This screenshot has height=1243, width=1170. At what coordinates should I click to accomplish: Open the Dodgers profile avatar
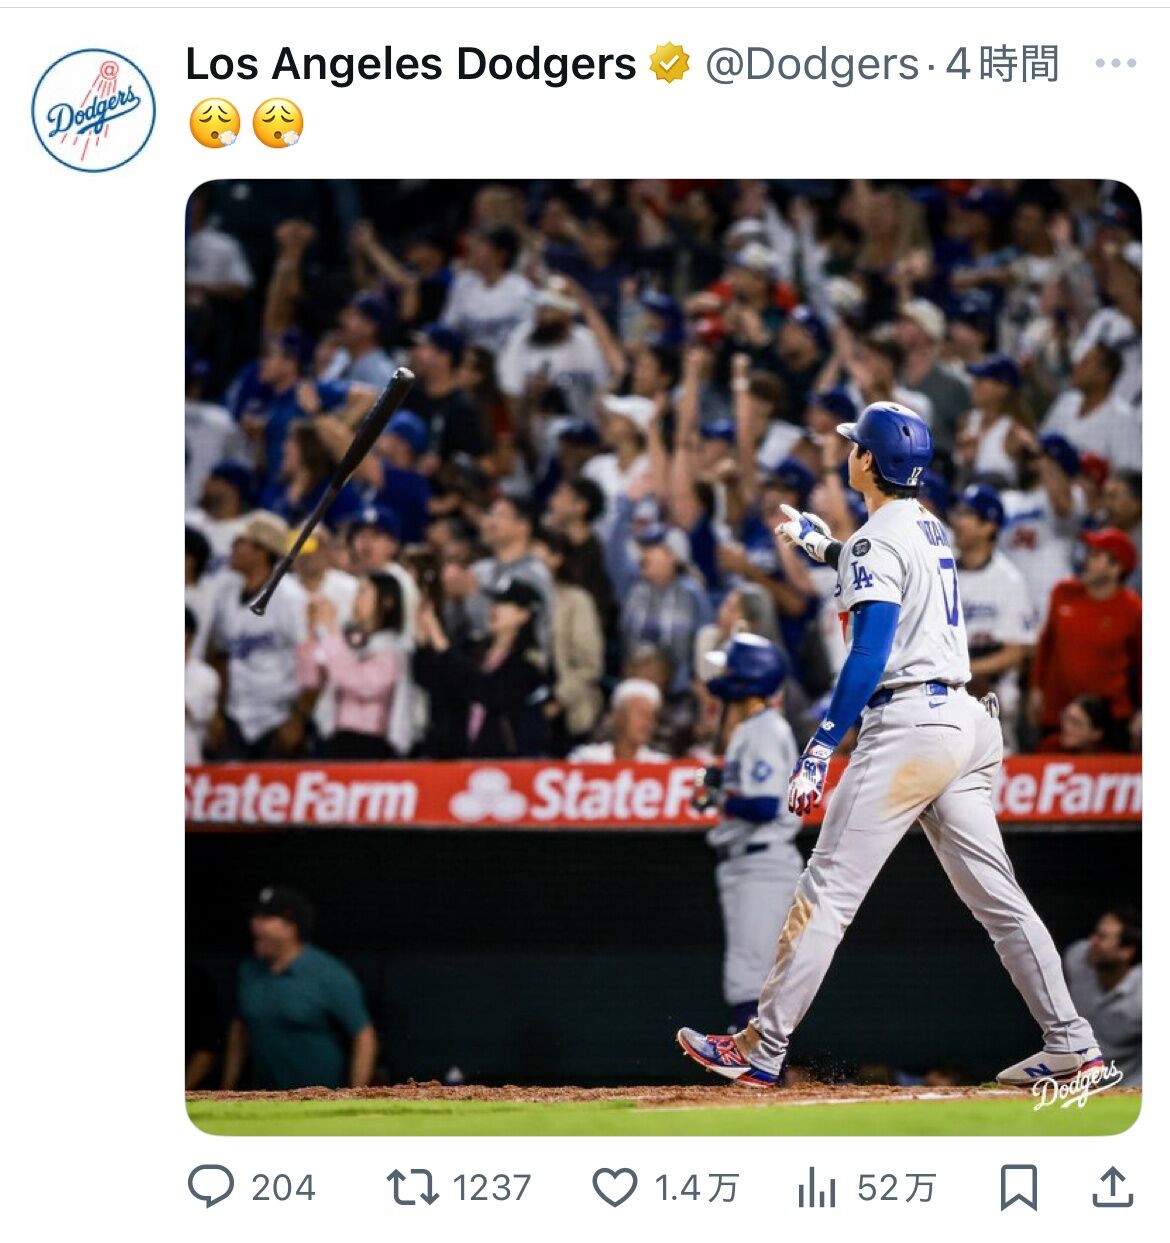tap(93, 111)
